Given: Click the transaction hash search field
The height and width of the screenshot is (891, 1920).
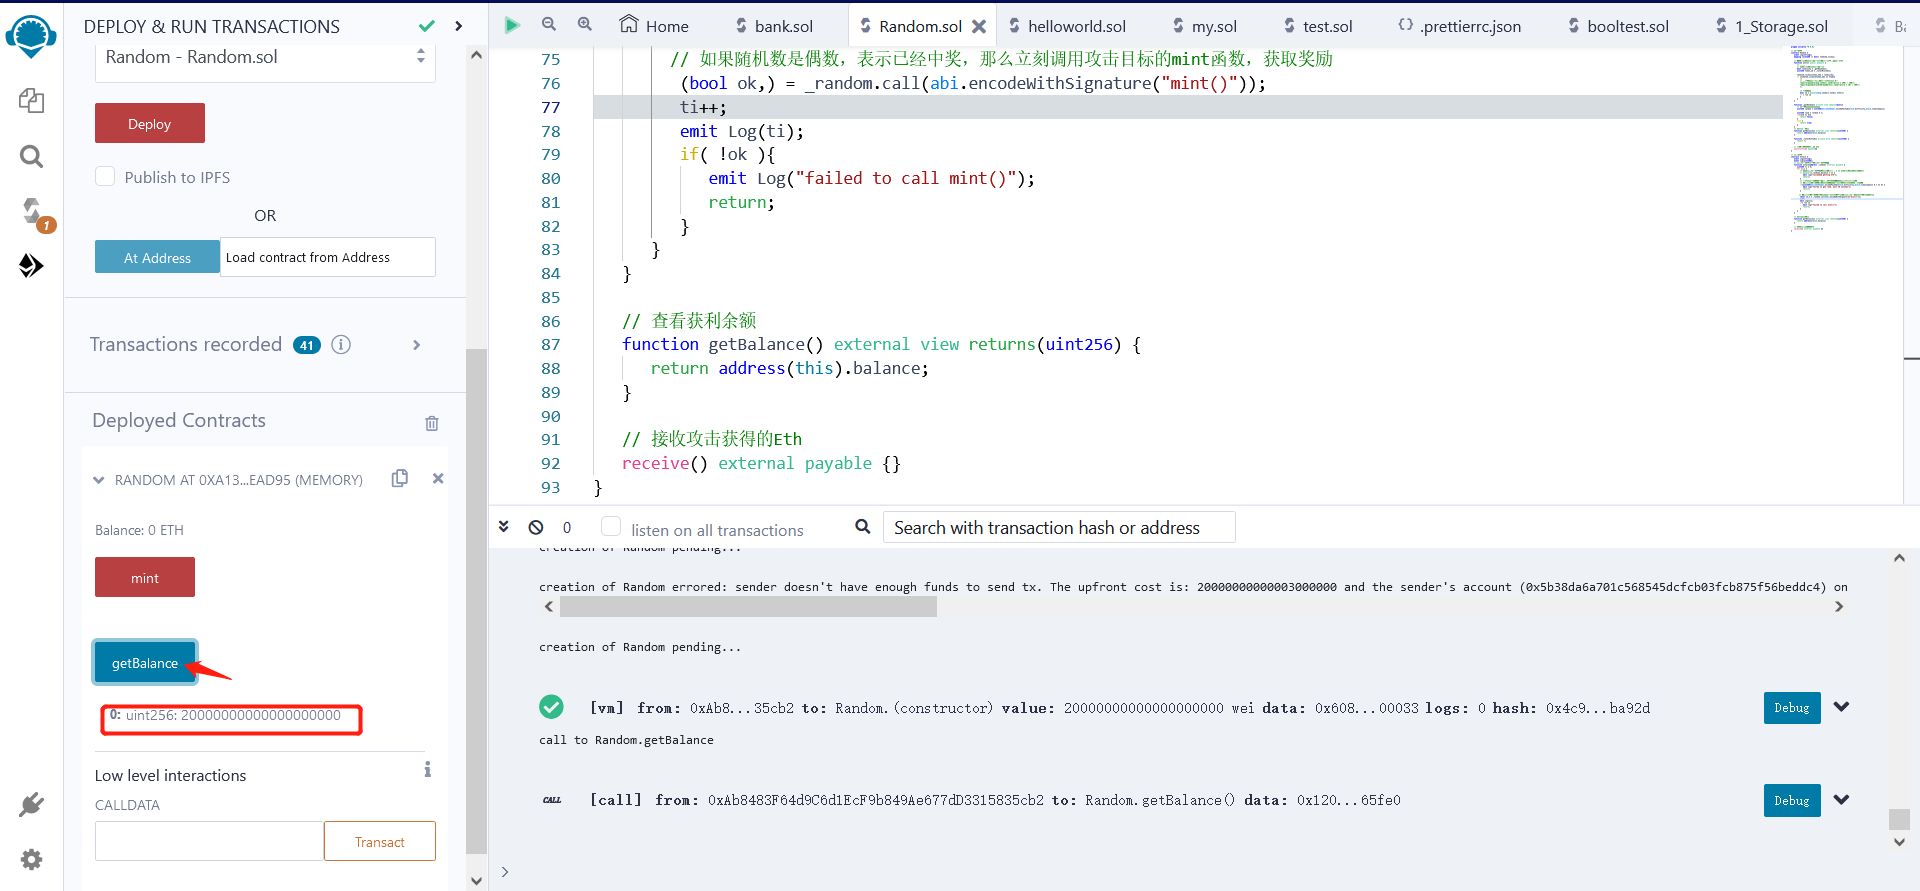Looking at the screenshot, I should click(1059, 527).
